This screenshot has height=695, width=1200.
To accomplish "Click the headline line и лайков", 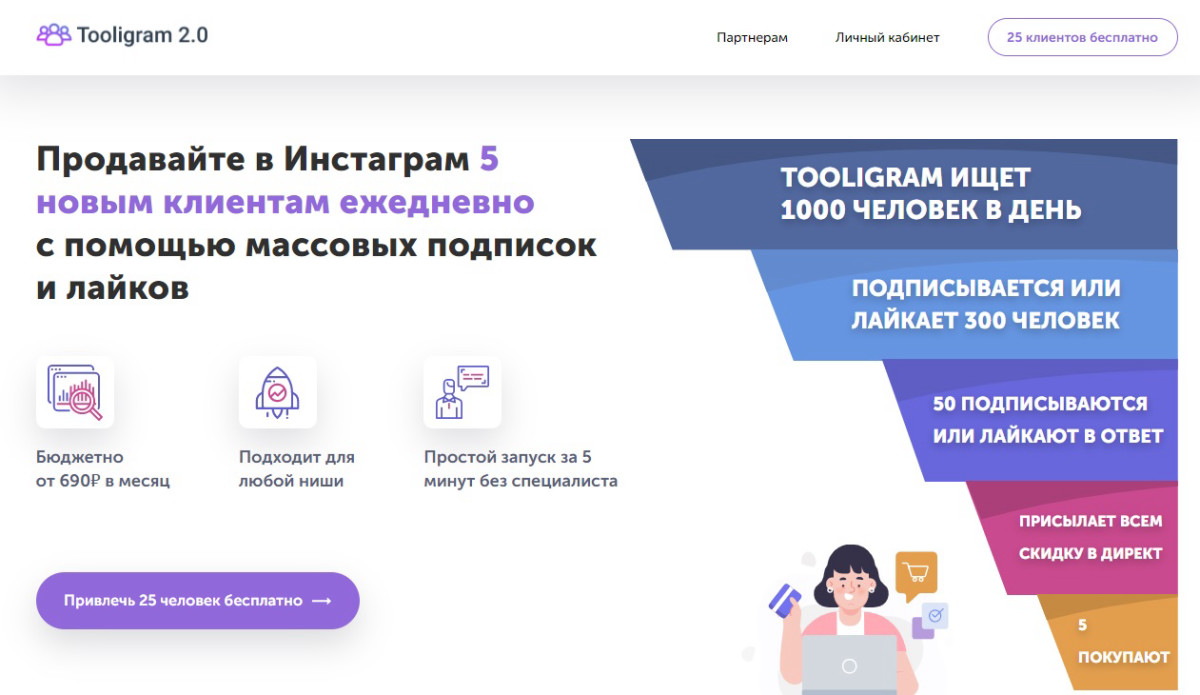I will point(112,290).
